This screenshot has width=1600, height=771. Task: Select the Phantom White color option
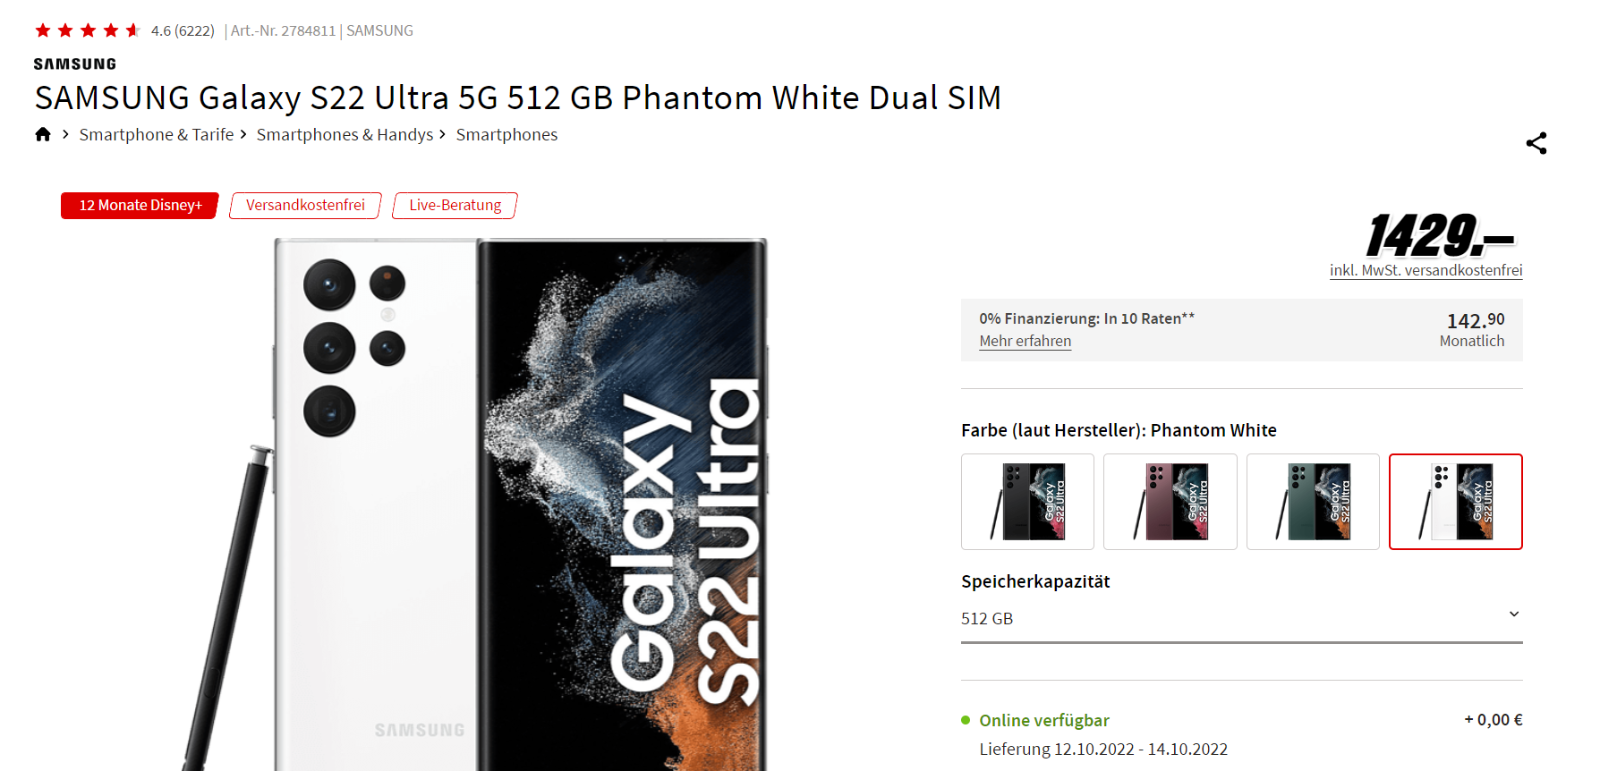coord(1456,502)
